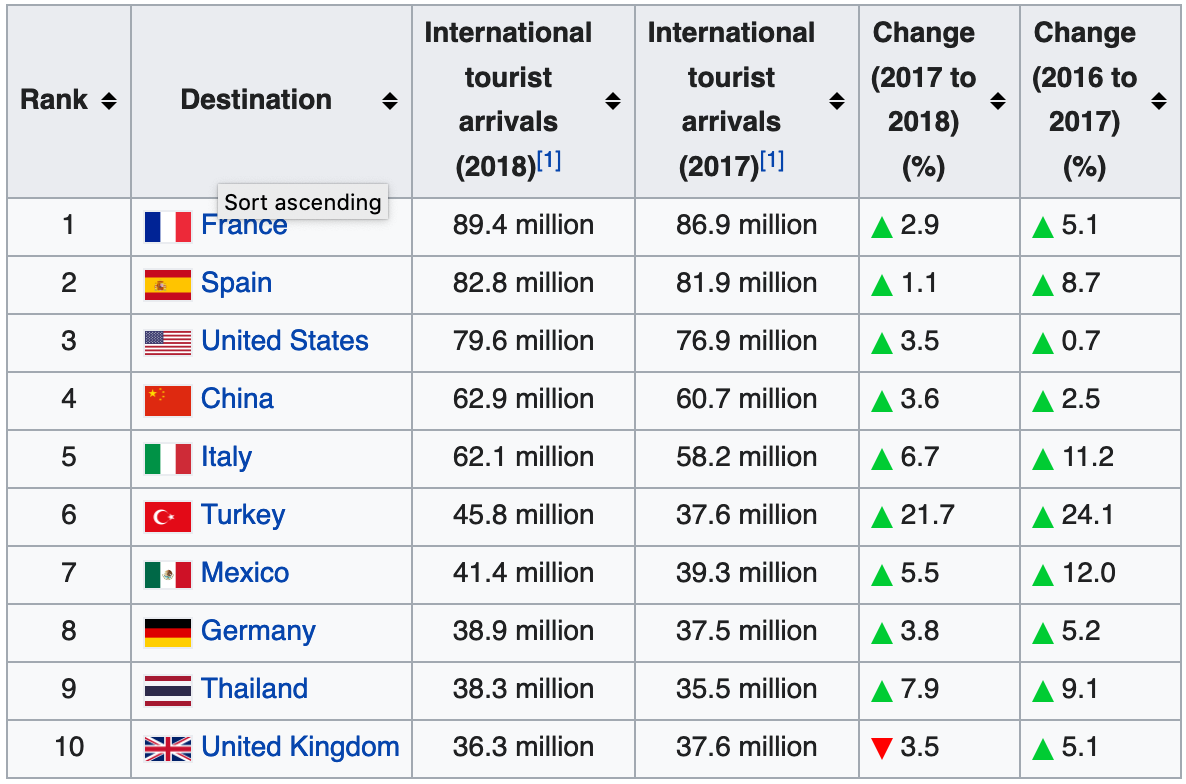Viewport: 1186px width, 784px height.
Task: Sort by 2018 tourist arrivals arrows
Action: (x=613, y=101)
